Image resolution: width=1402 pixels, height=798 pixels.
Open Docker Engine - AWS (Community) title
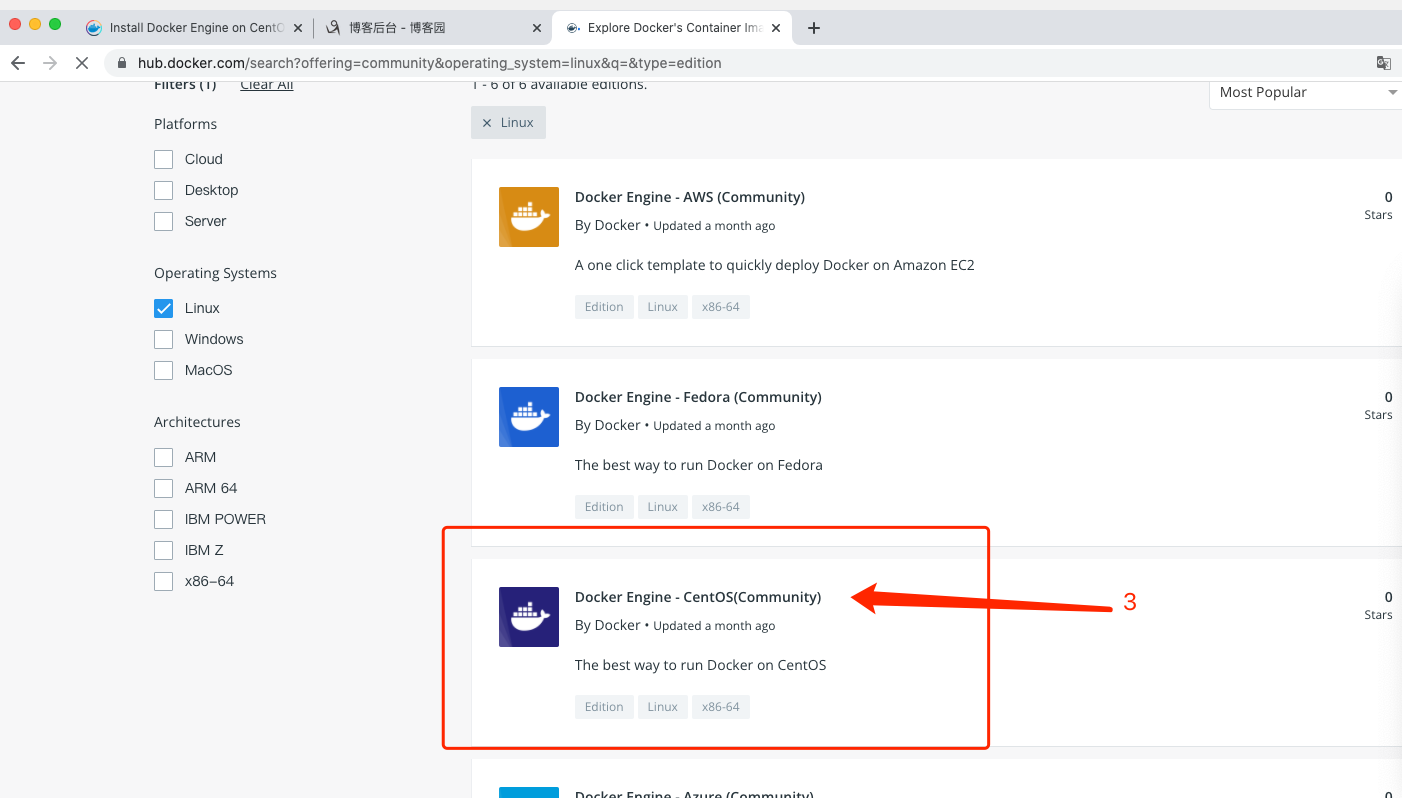[690, 197]
